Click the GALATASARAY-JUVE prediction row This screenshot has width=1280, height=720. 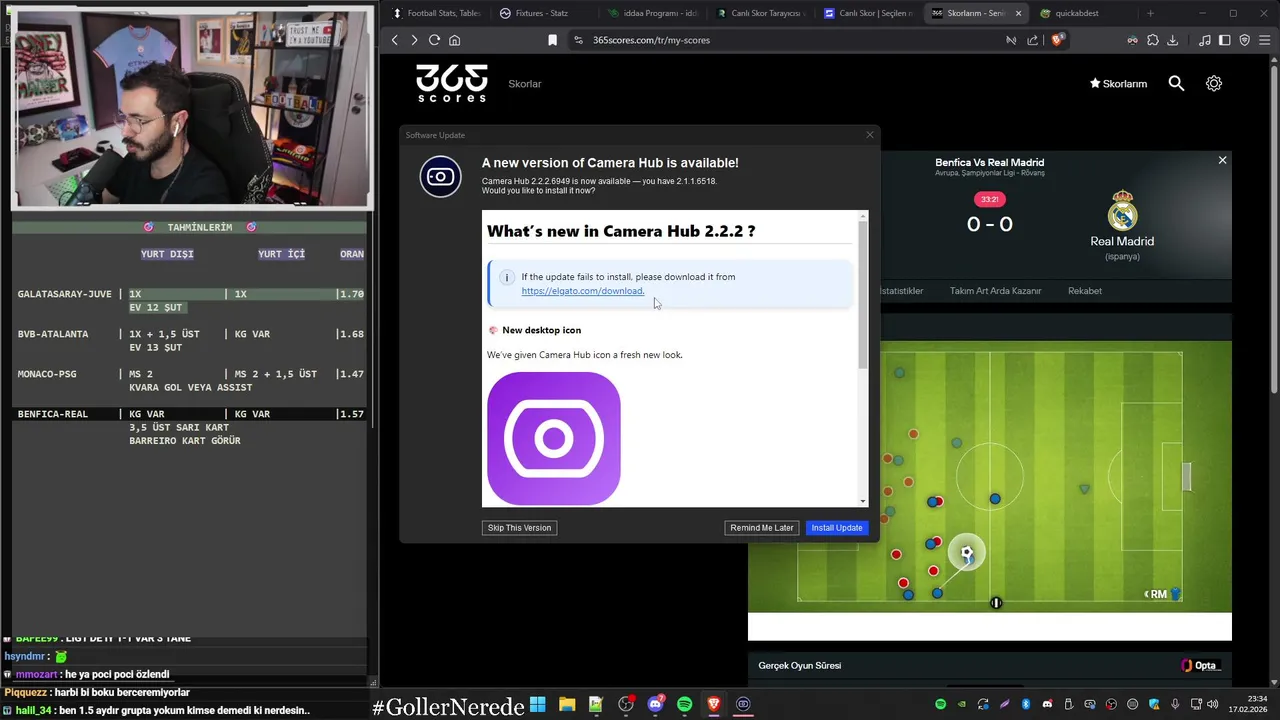point(190,300)
